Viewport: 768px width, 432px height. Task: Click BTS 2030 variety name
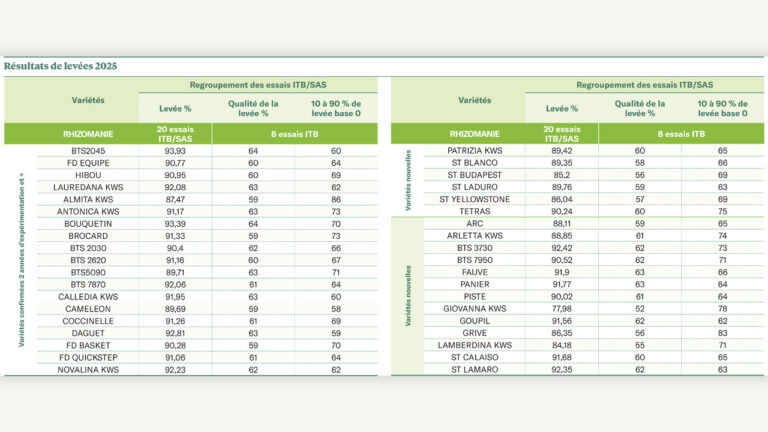[x=88, y=248]
